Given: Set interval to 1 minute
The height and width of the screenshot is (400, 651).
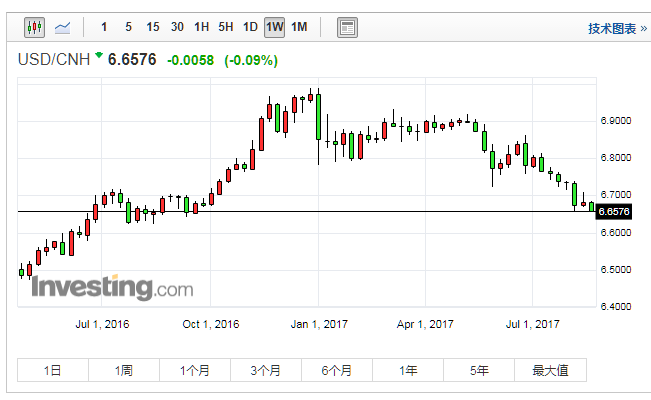Looking at the screenshot, I should 105,27.
